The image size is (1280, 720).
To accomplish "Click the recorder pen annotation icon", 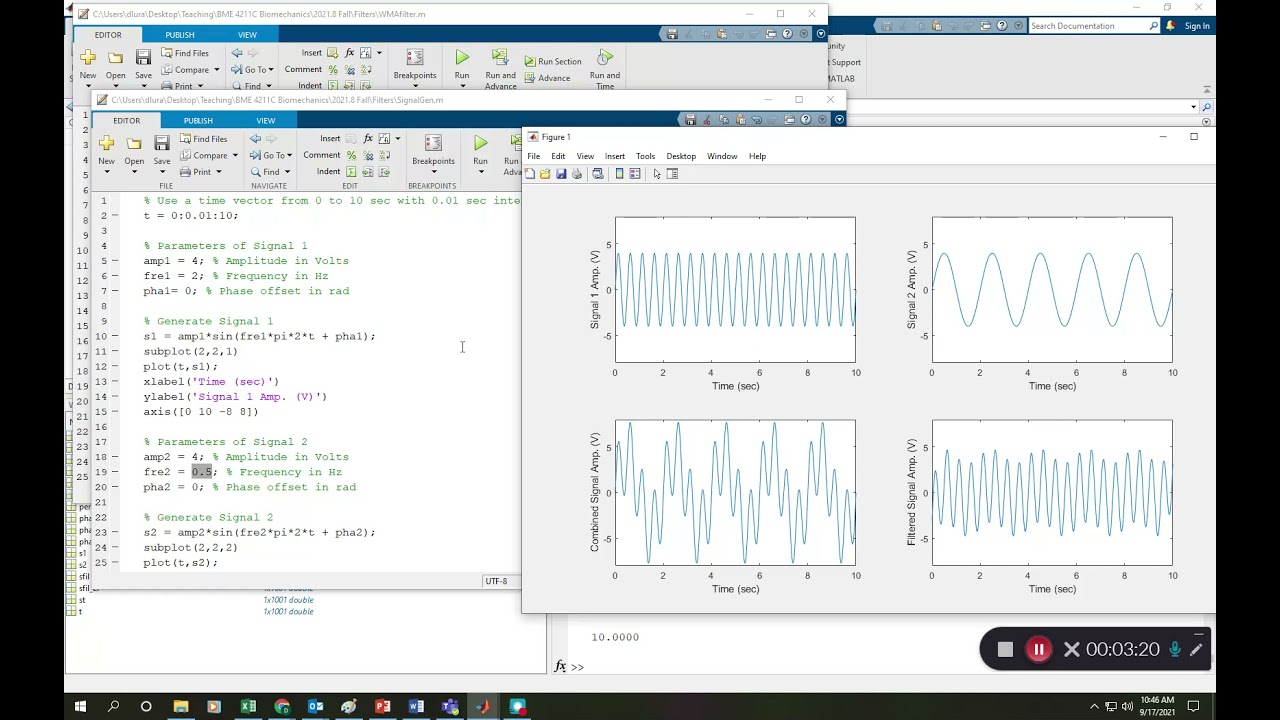I will coord(1196,650).
